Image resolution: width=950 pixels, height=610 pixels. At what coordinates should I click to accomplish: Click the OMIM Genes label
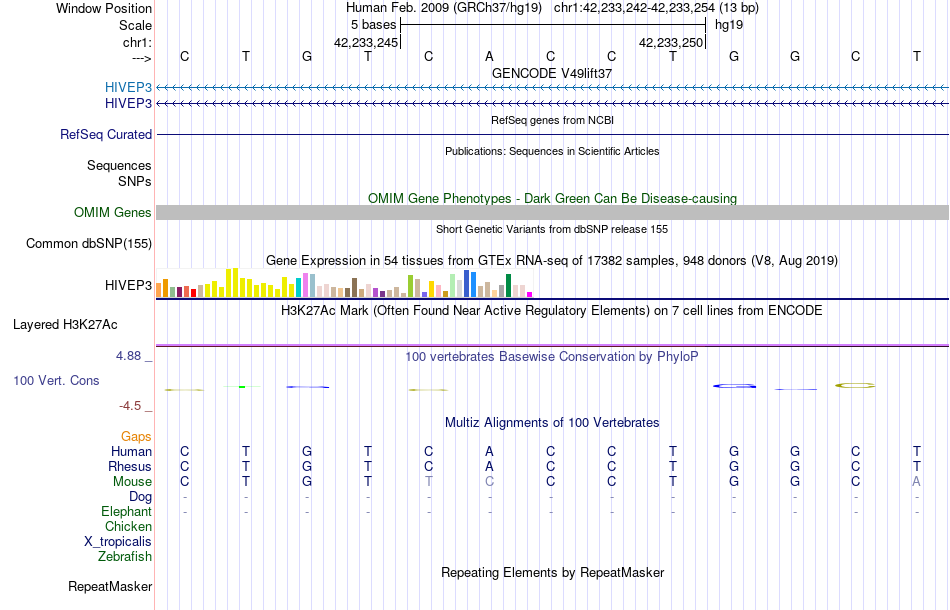click(113, 213)
